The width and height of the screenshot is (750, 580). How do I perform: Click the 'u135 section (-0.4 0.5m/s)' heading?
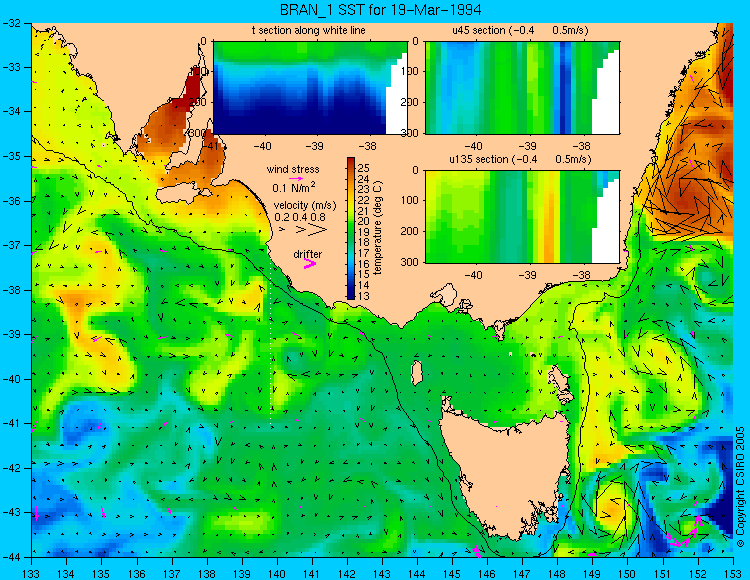pyautogui.click(x=520, y=159)
